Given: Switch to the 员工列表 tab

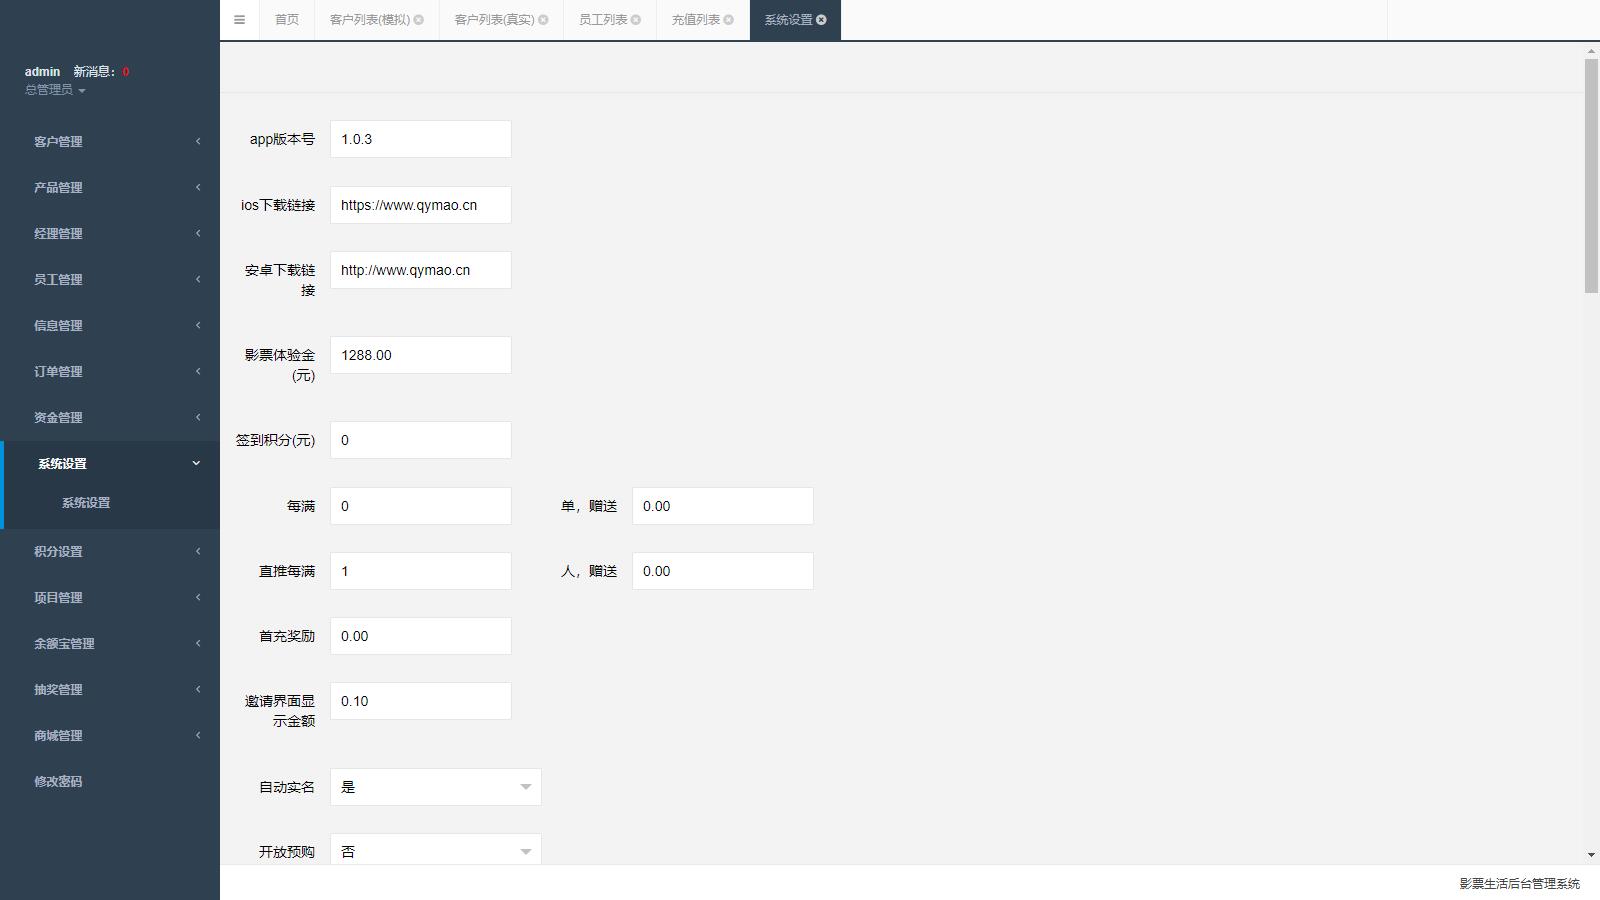Looking at the screenshot, I should click(602, 20).
